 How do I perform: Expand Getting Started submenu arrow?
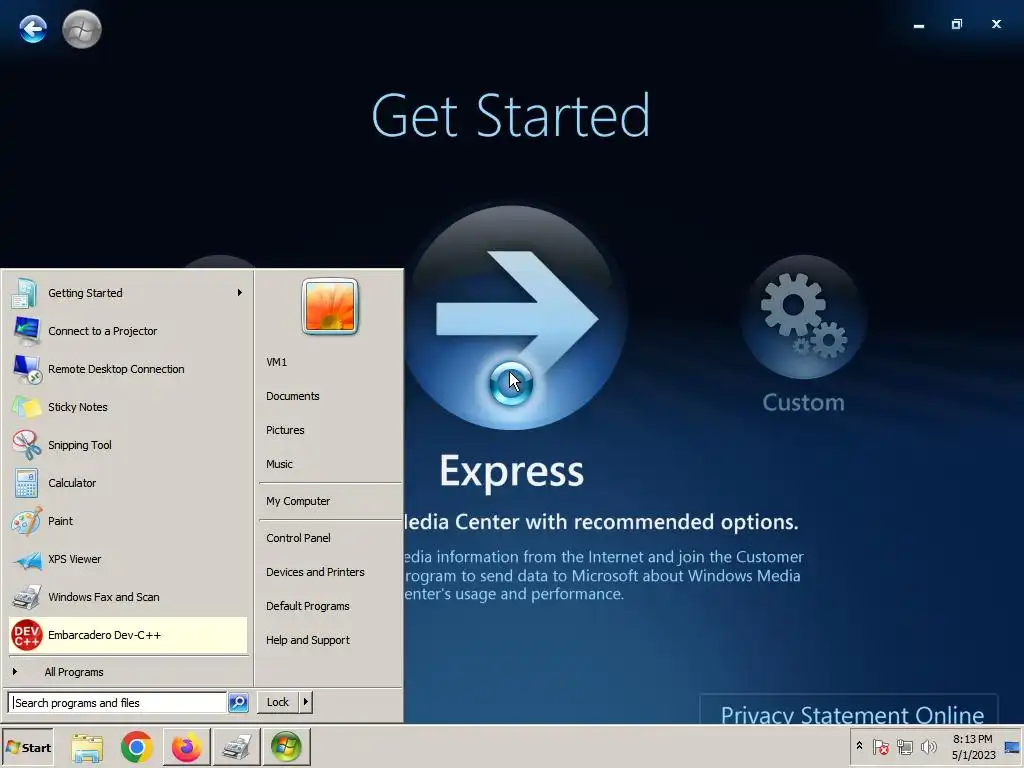point(240,293)
